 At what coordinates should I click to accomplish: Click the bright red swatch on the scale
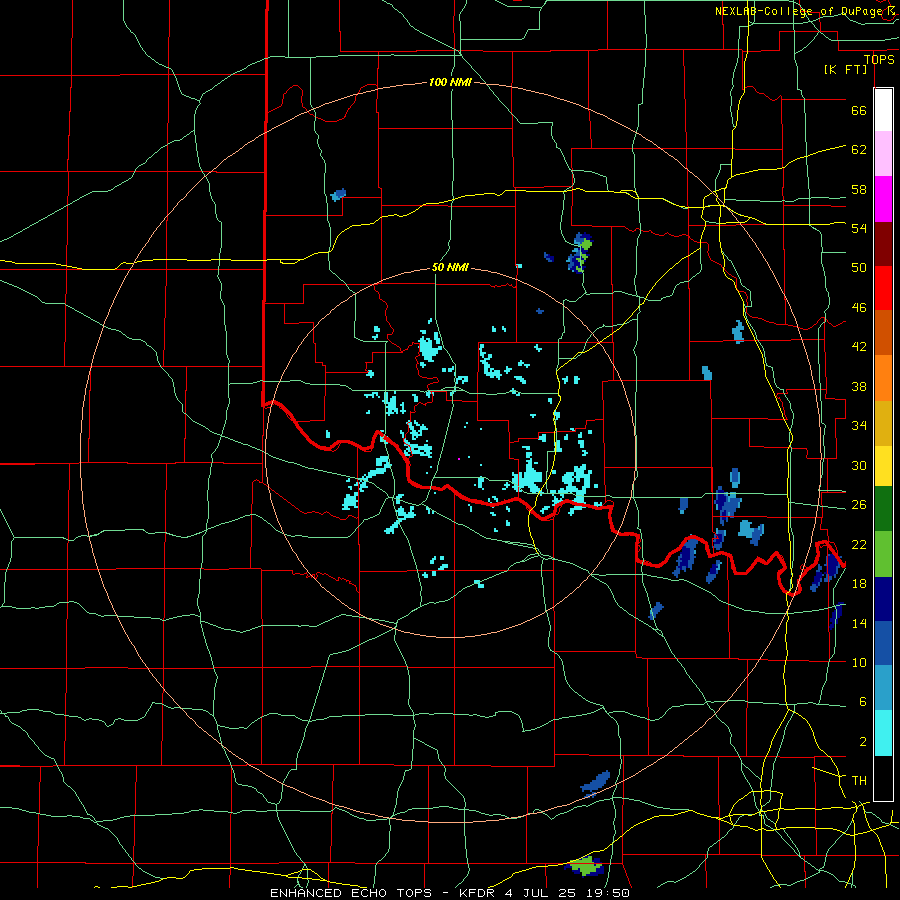pos(883,288)
